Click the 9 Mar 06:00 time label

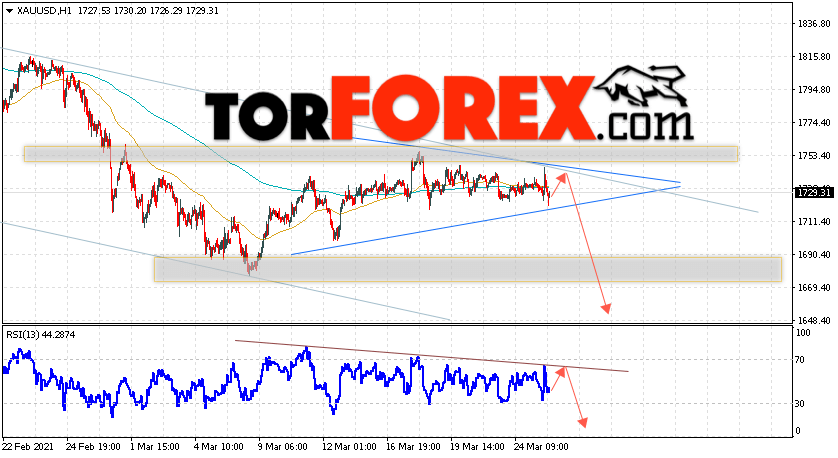pyautogui.click(x=283, y=447)
